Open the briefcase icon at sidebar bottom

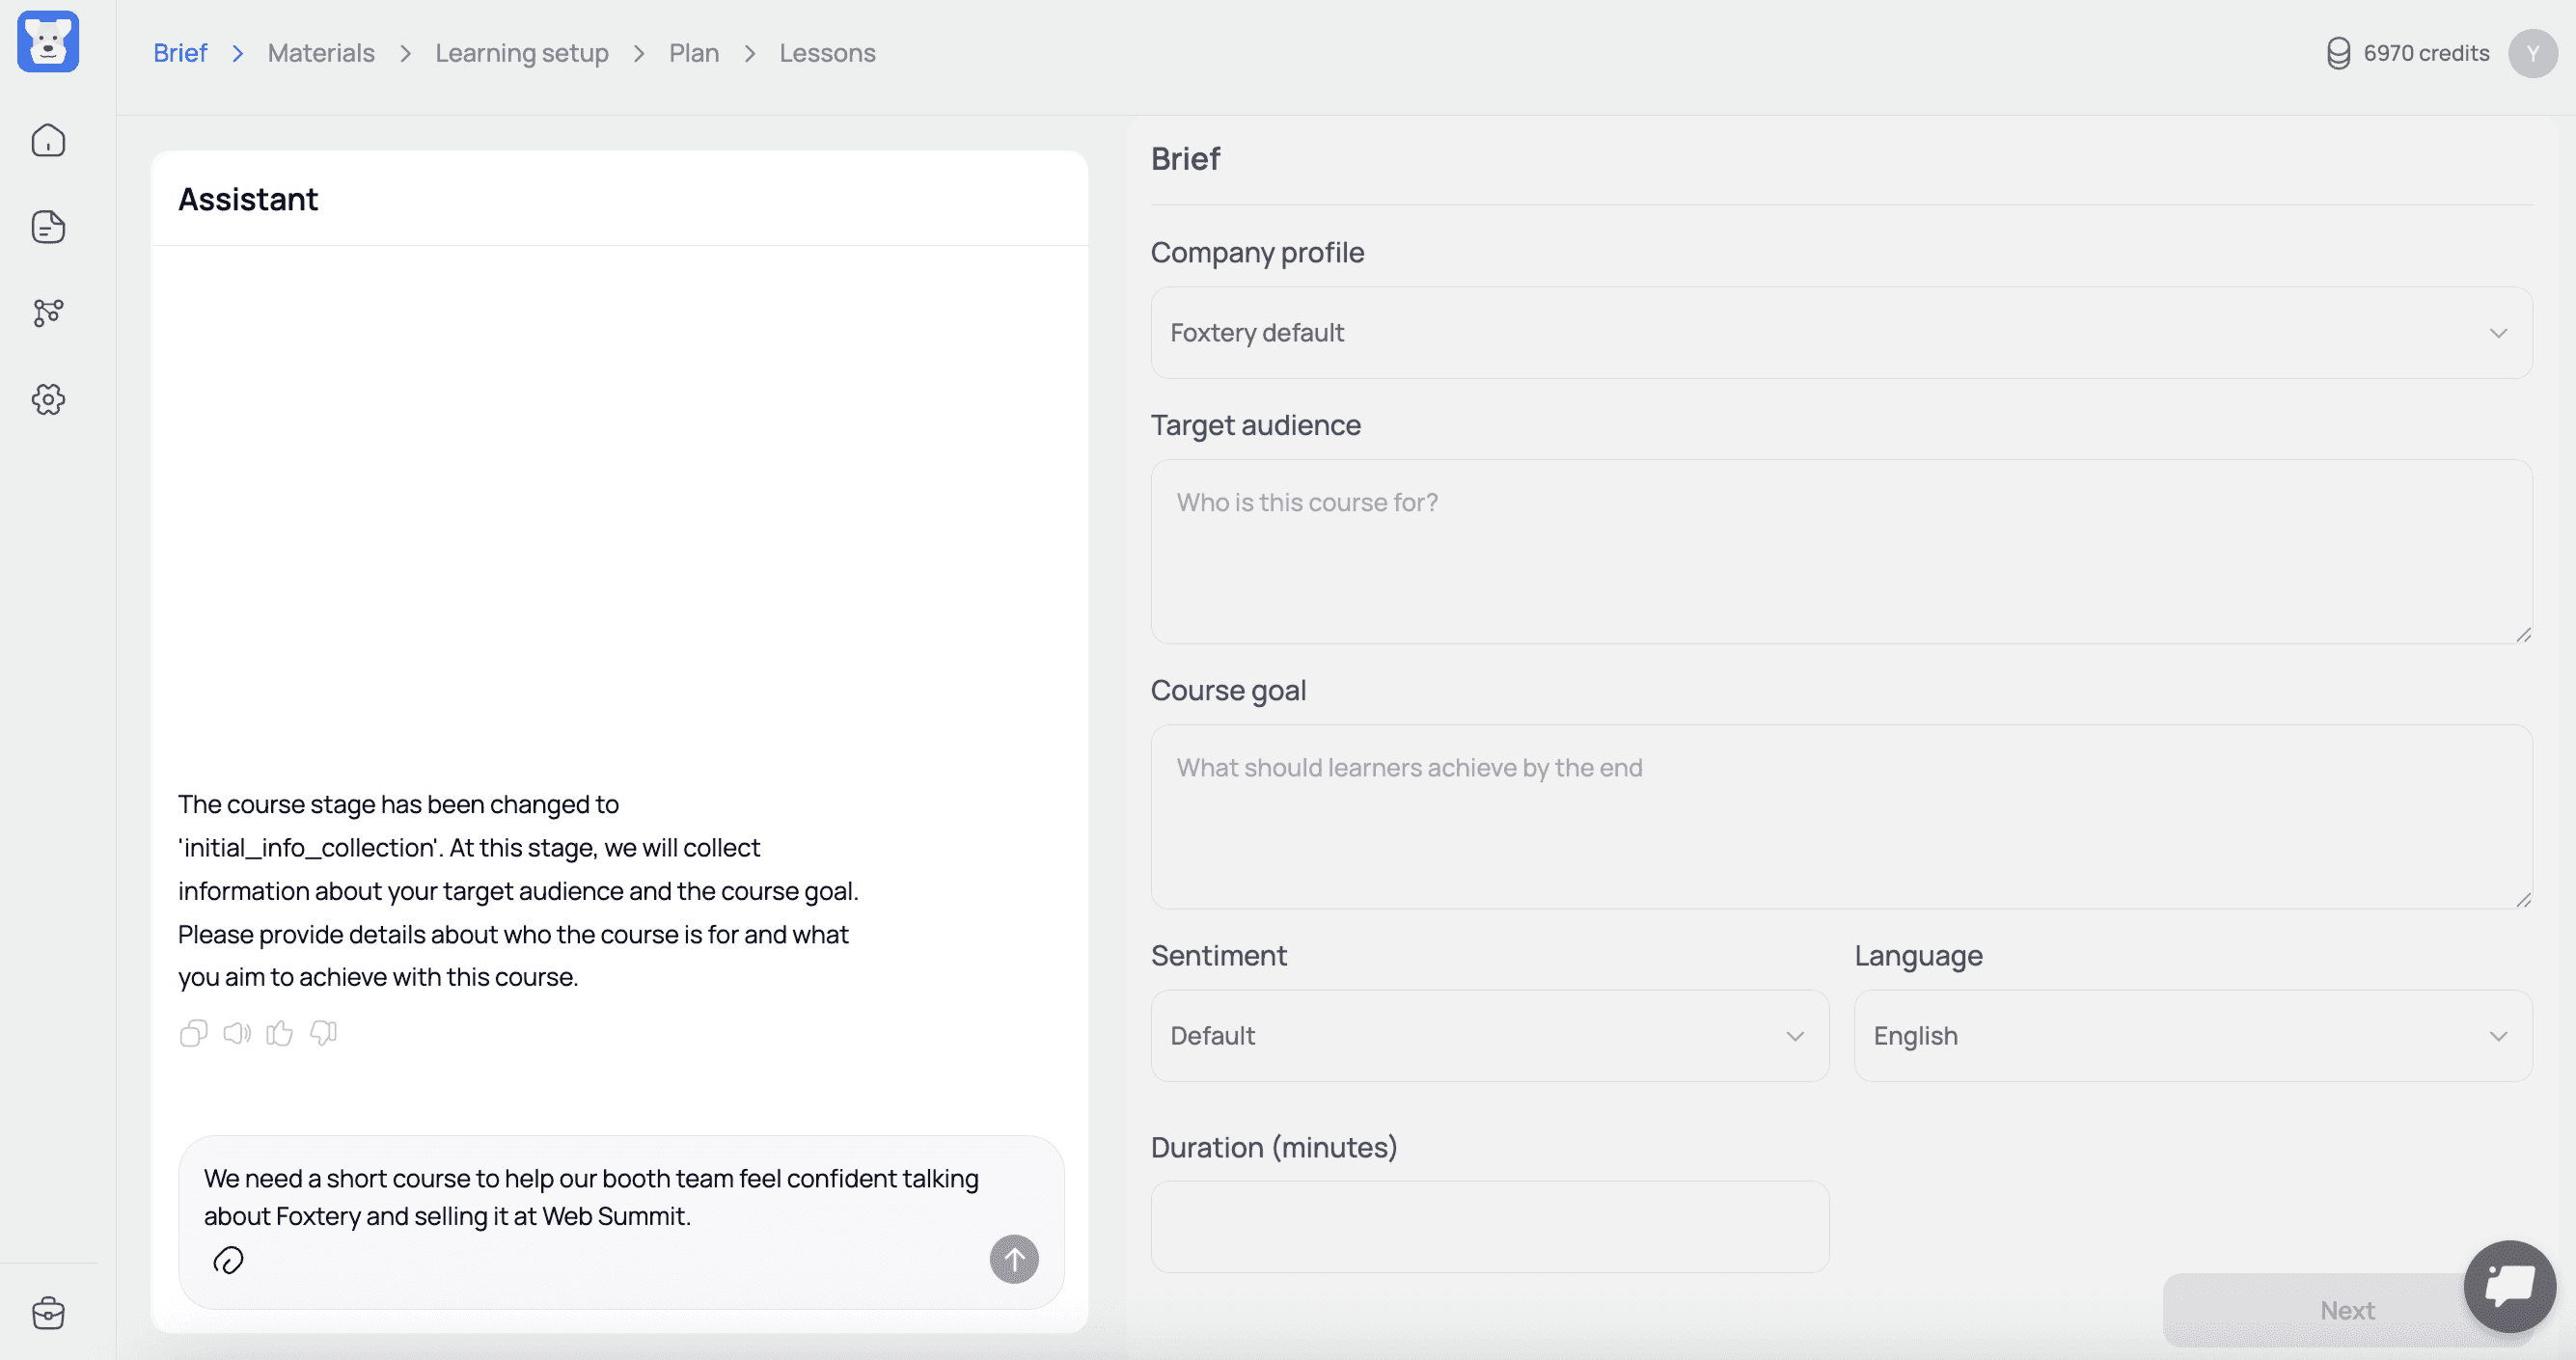tap(48, 1313)
